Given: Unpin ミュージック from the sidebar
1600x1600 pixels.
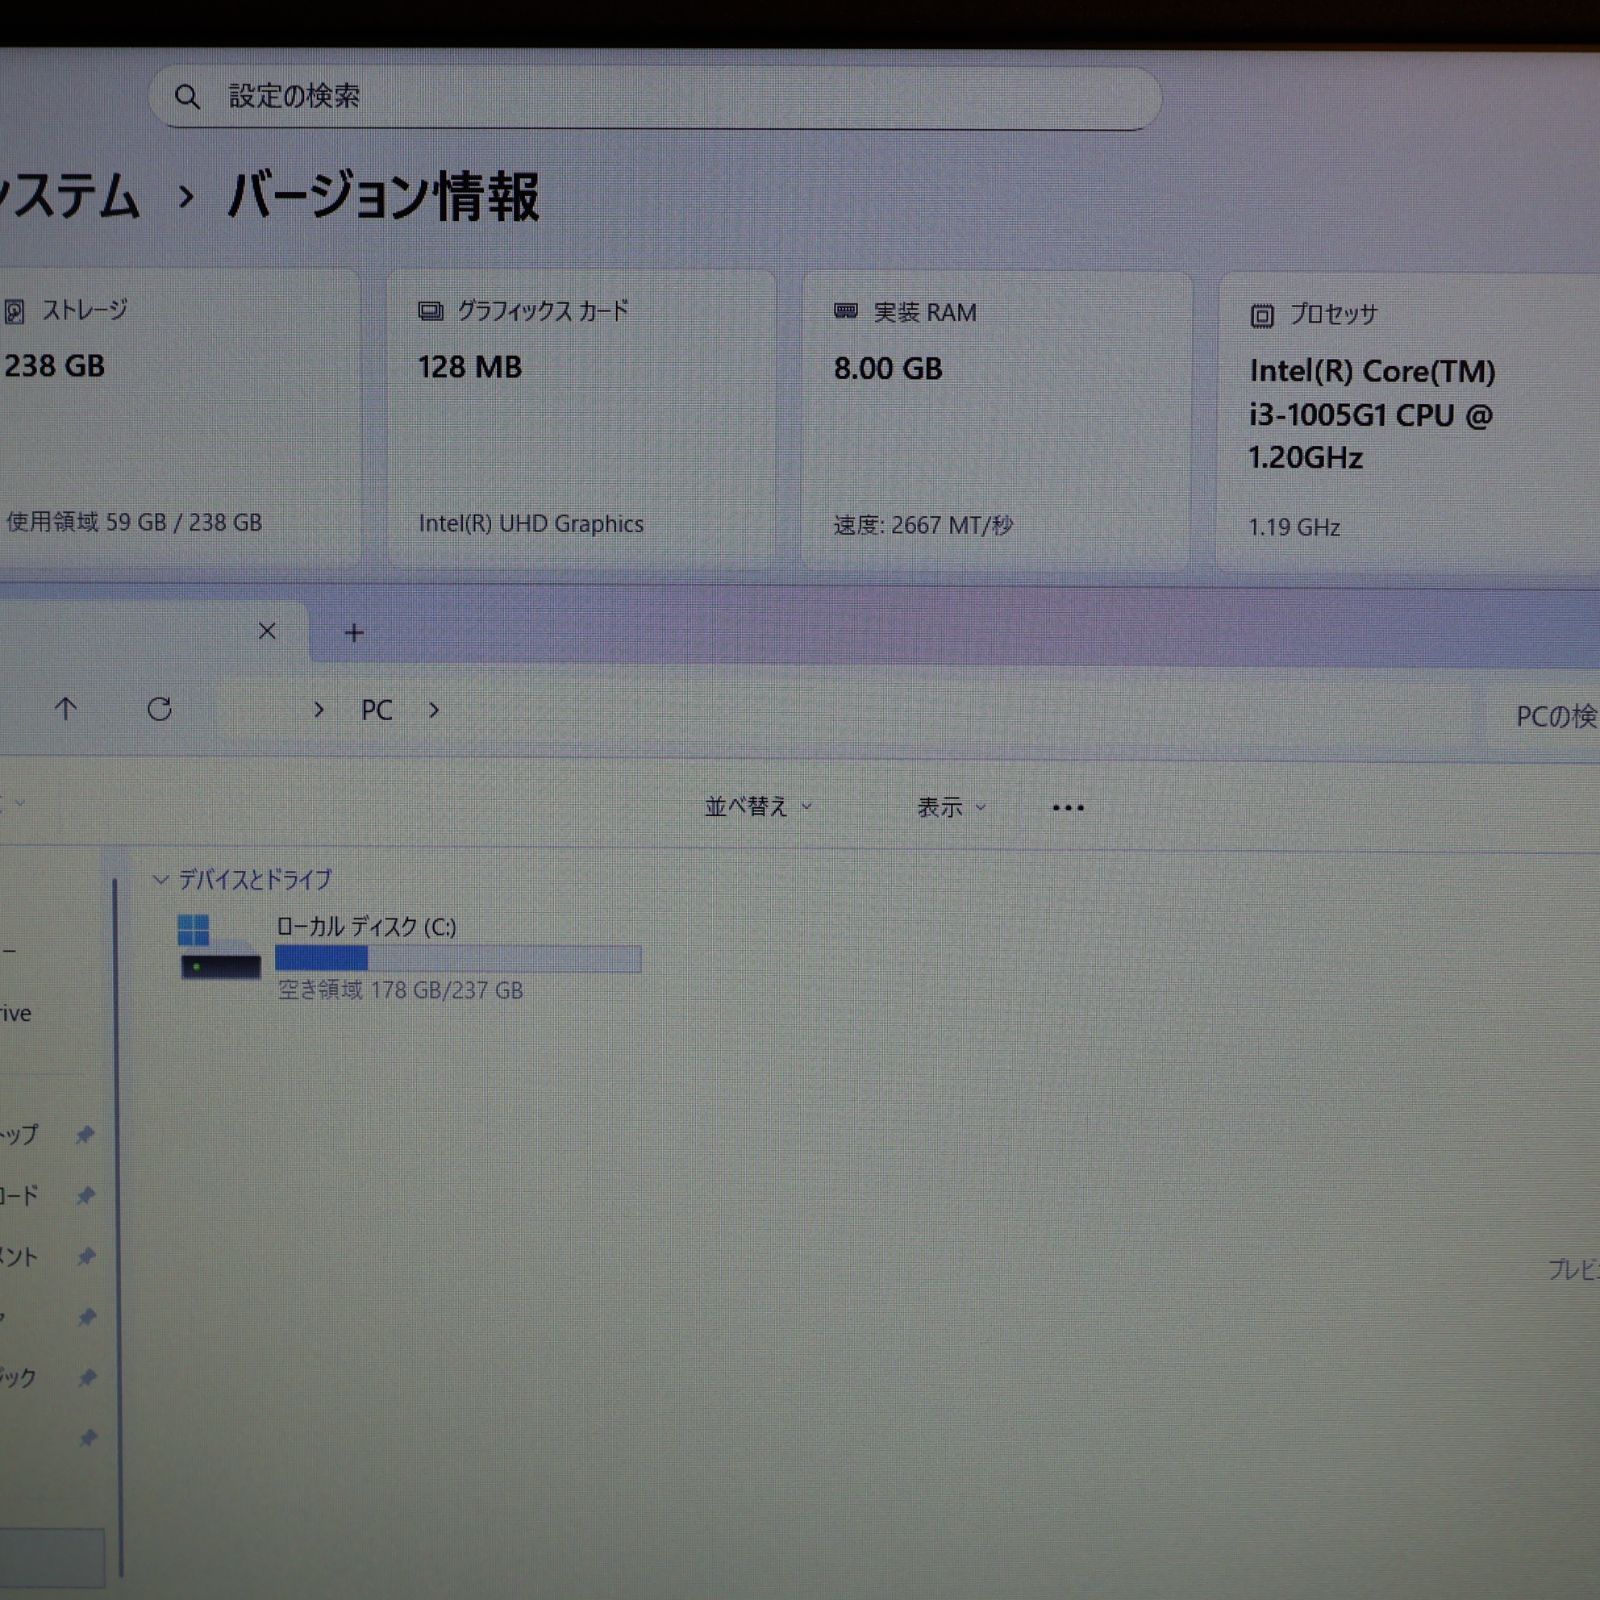Looking at the screenshot, I should 86,1377.
